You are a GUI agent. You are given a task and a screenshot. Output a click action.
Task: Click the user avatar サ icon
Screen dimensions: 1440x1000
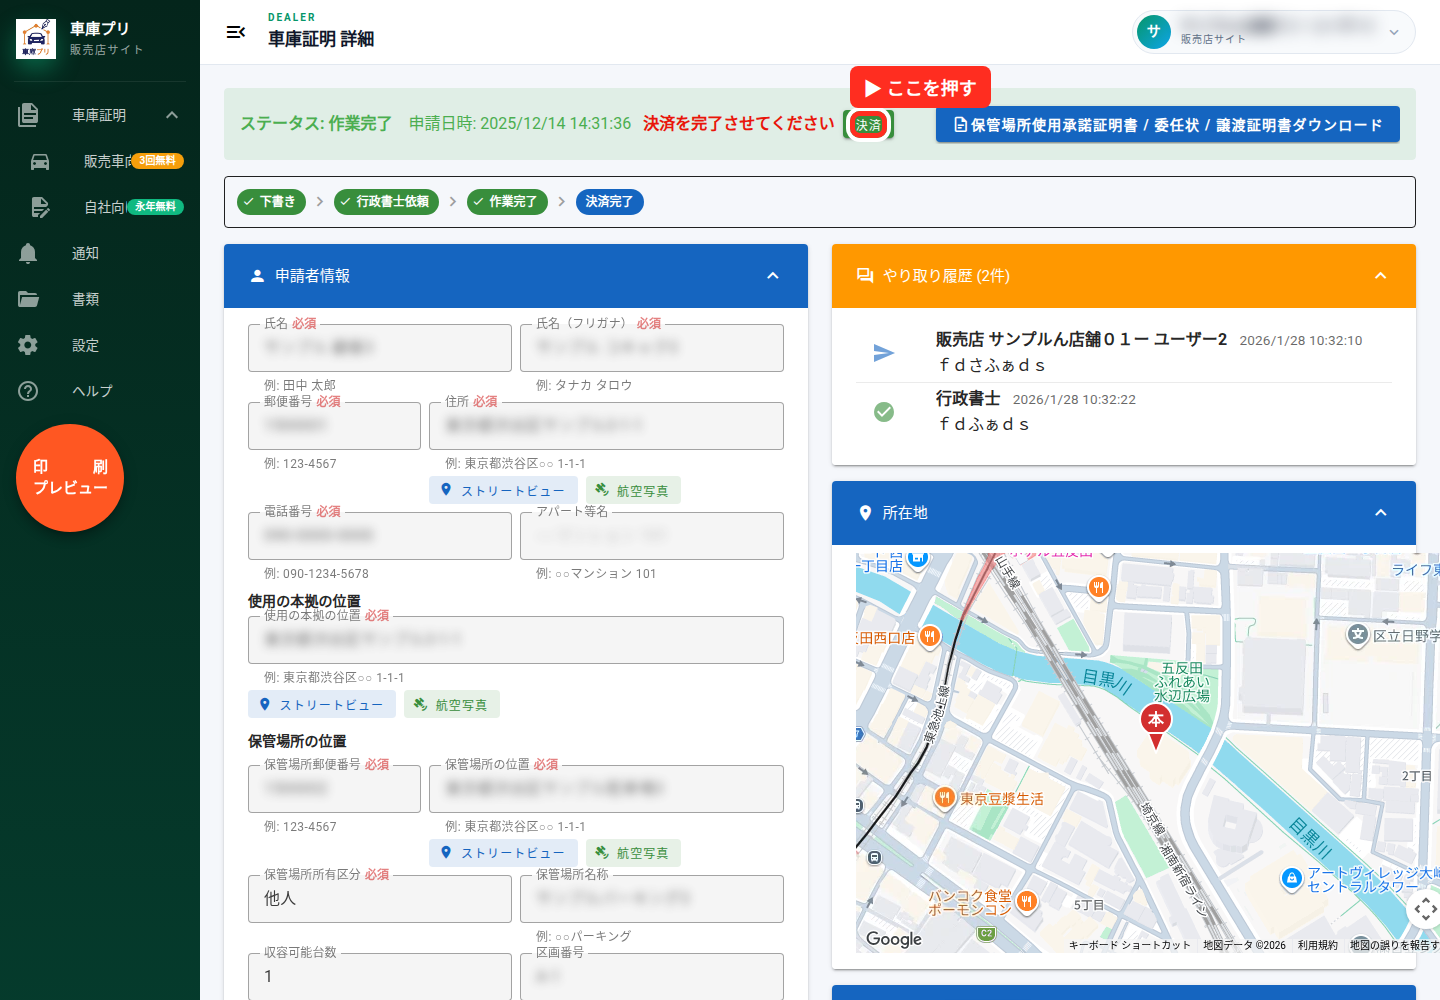click(x=1154, y=32)
